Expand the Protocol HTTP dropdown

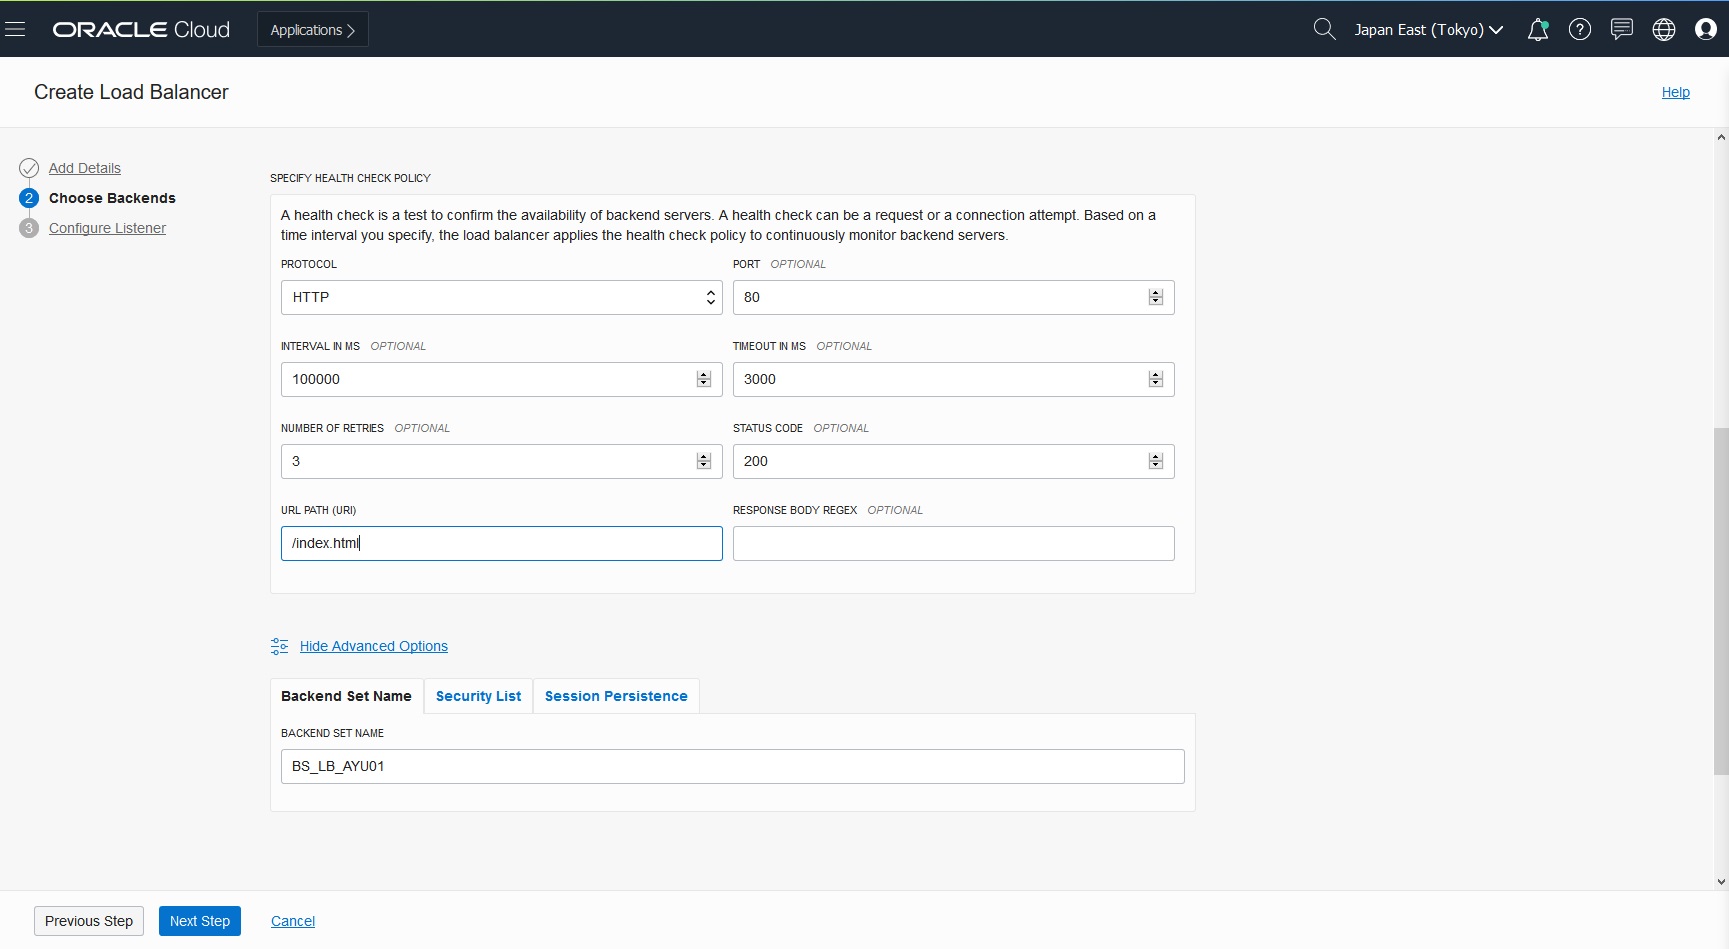(x=501, y=297)
